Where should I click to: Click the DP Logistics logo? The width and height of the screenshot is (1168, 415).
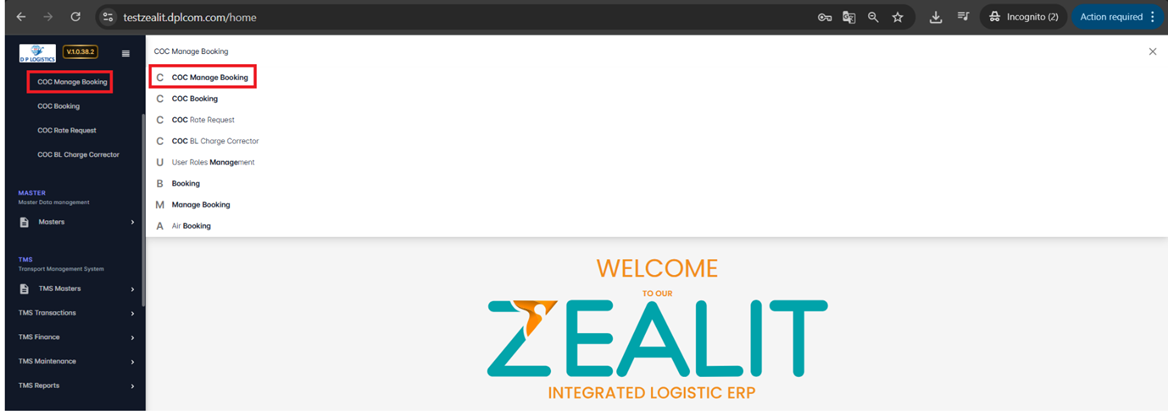(37, 54)
